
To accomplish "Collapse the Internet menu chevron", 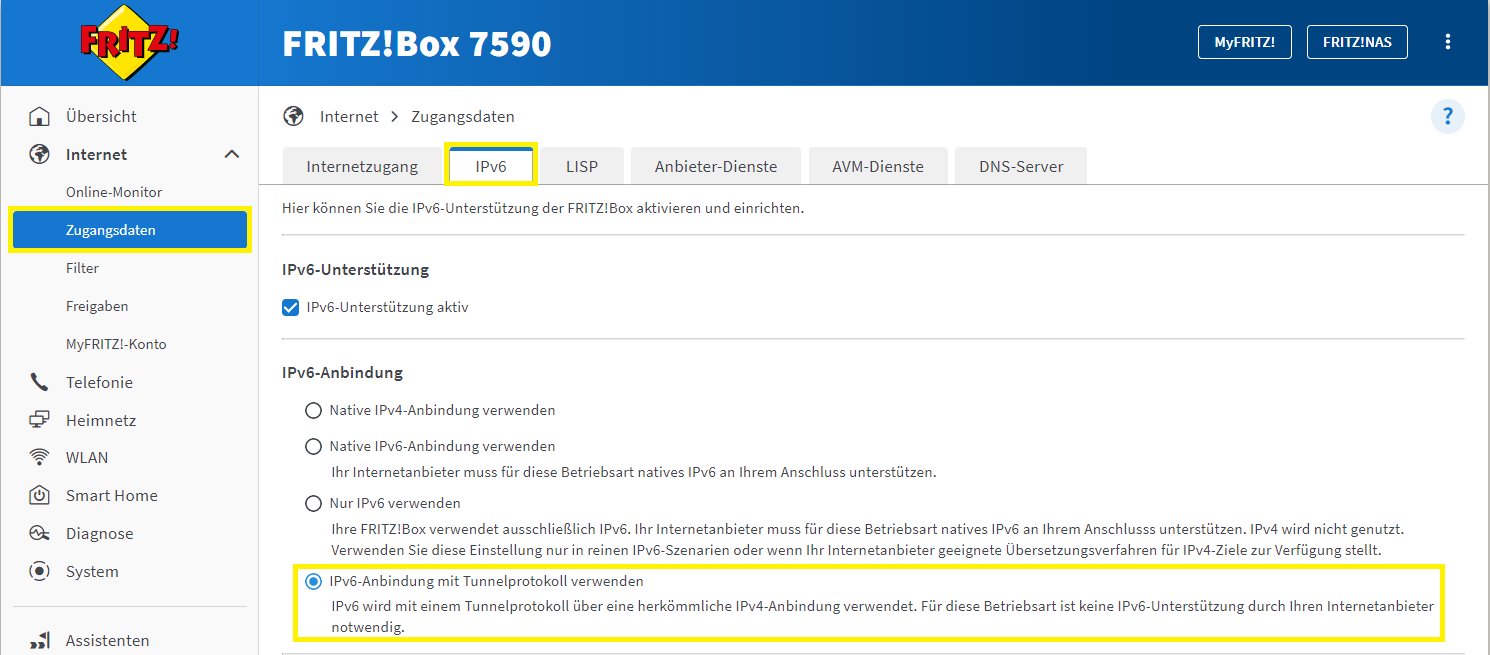I will (x=231, y=154).
